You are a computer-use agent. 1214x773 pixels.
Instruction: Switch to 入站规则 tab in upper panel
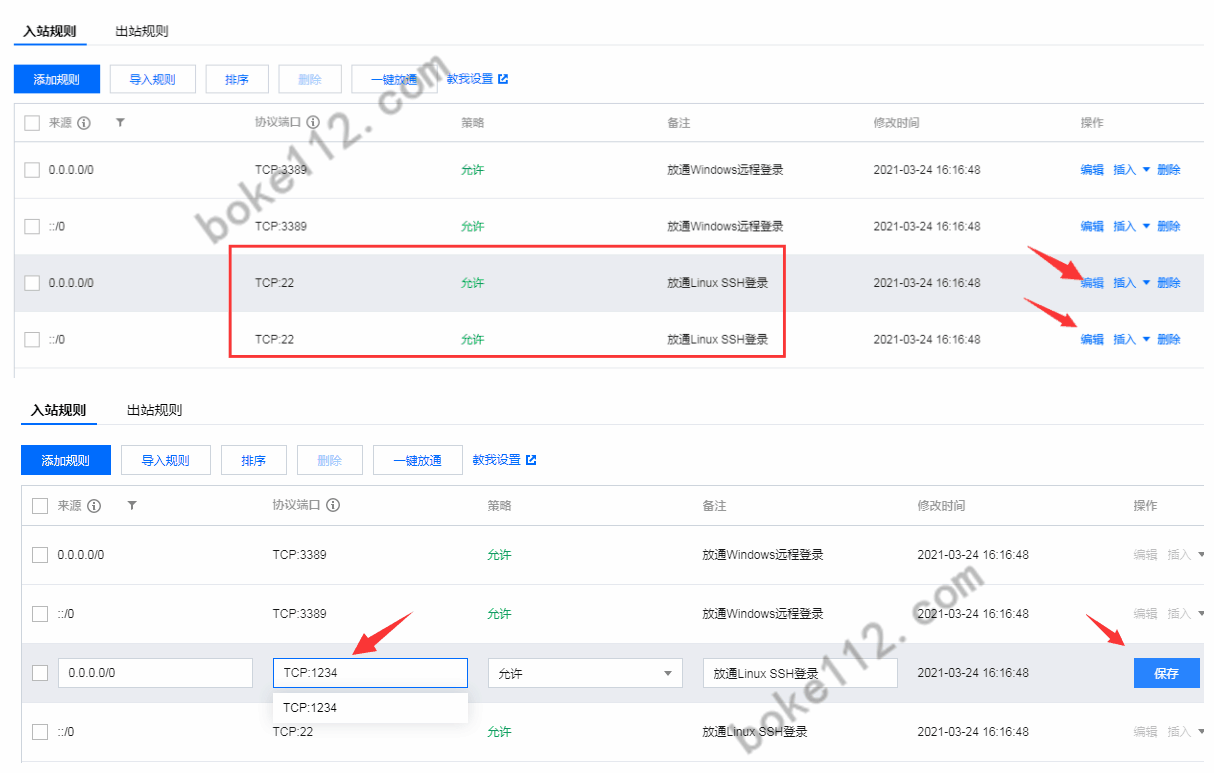pyautogui.click(x=50, y=31)
